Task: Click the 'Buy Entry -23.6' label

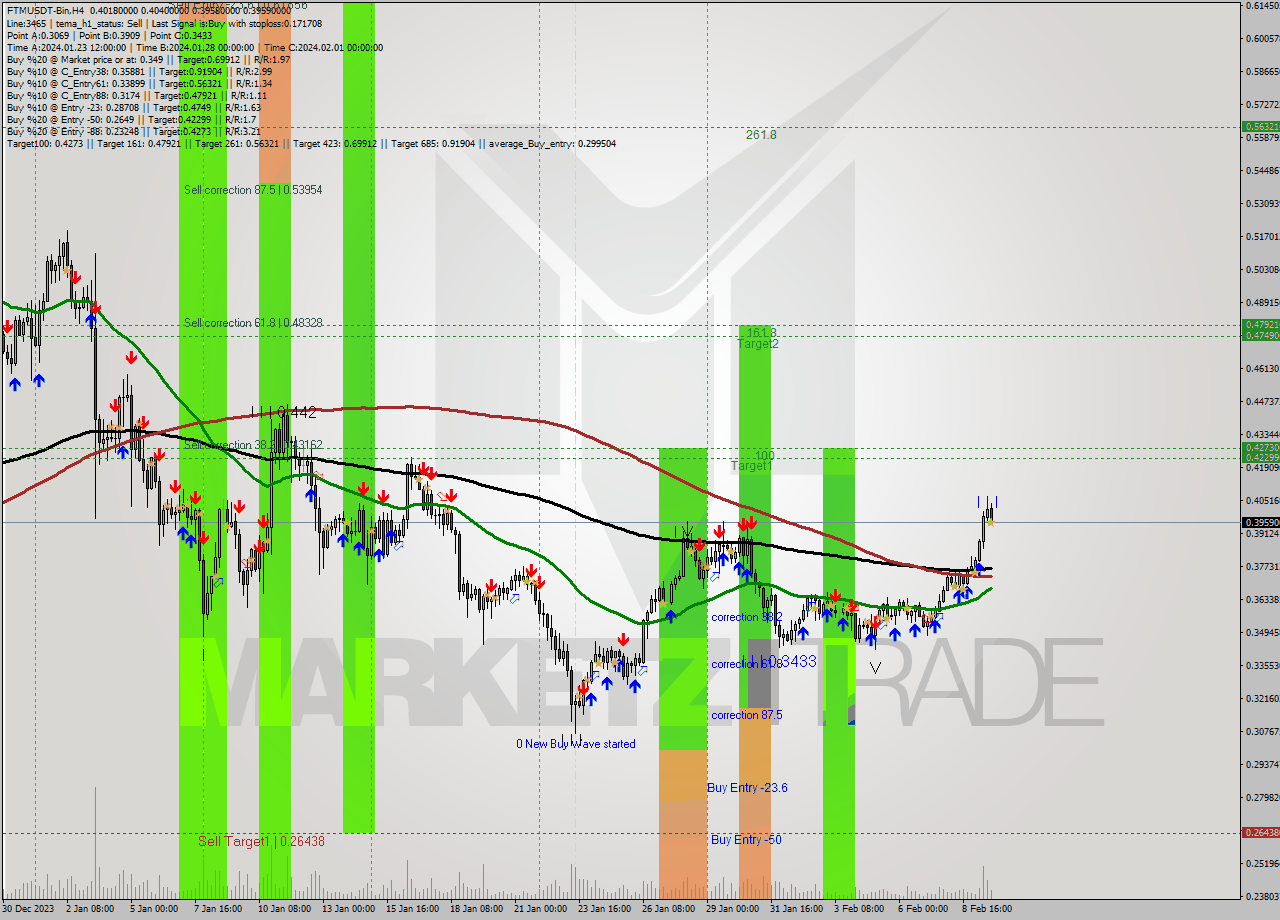Action: click(747, 788)
